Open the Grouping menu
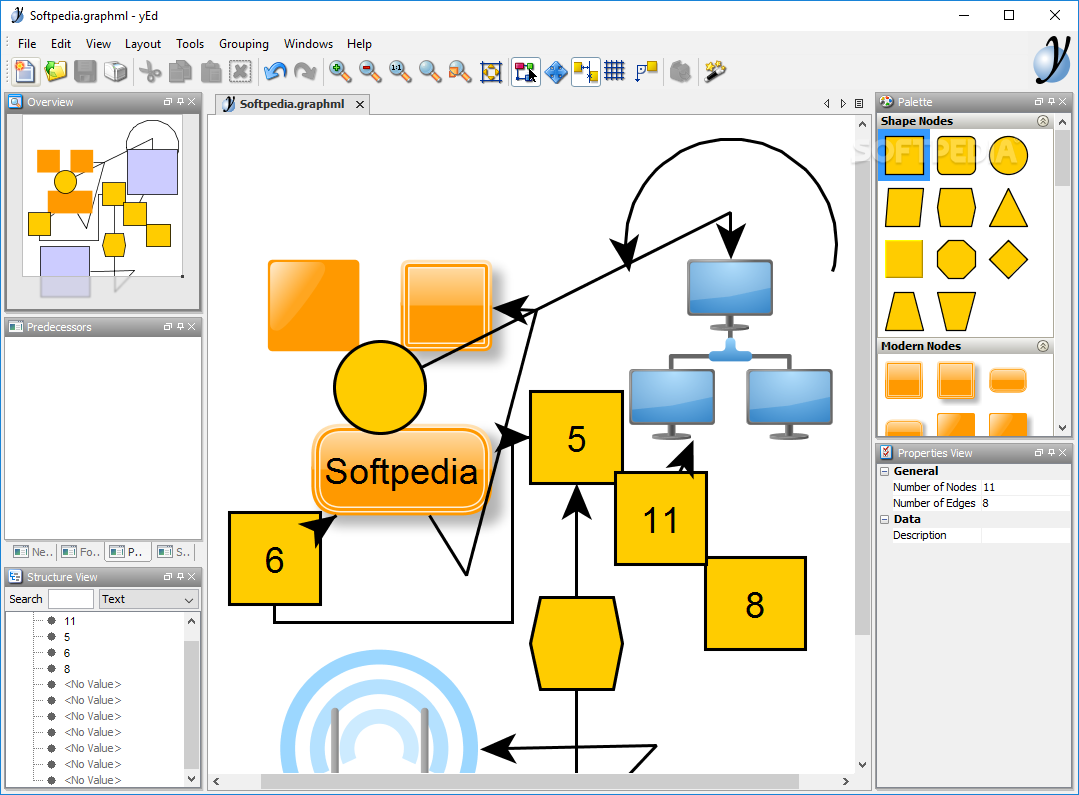 click(244, 43)
